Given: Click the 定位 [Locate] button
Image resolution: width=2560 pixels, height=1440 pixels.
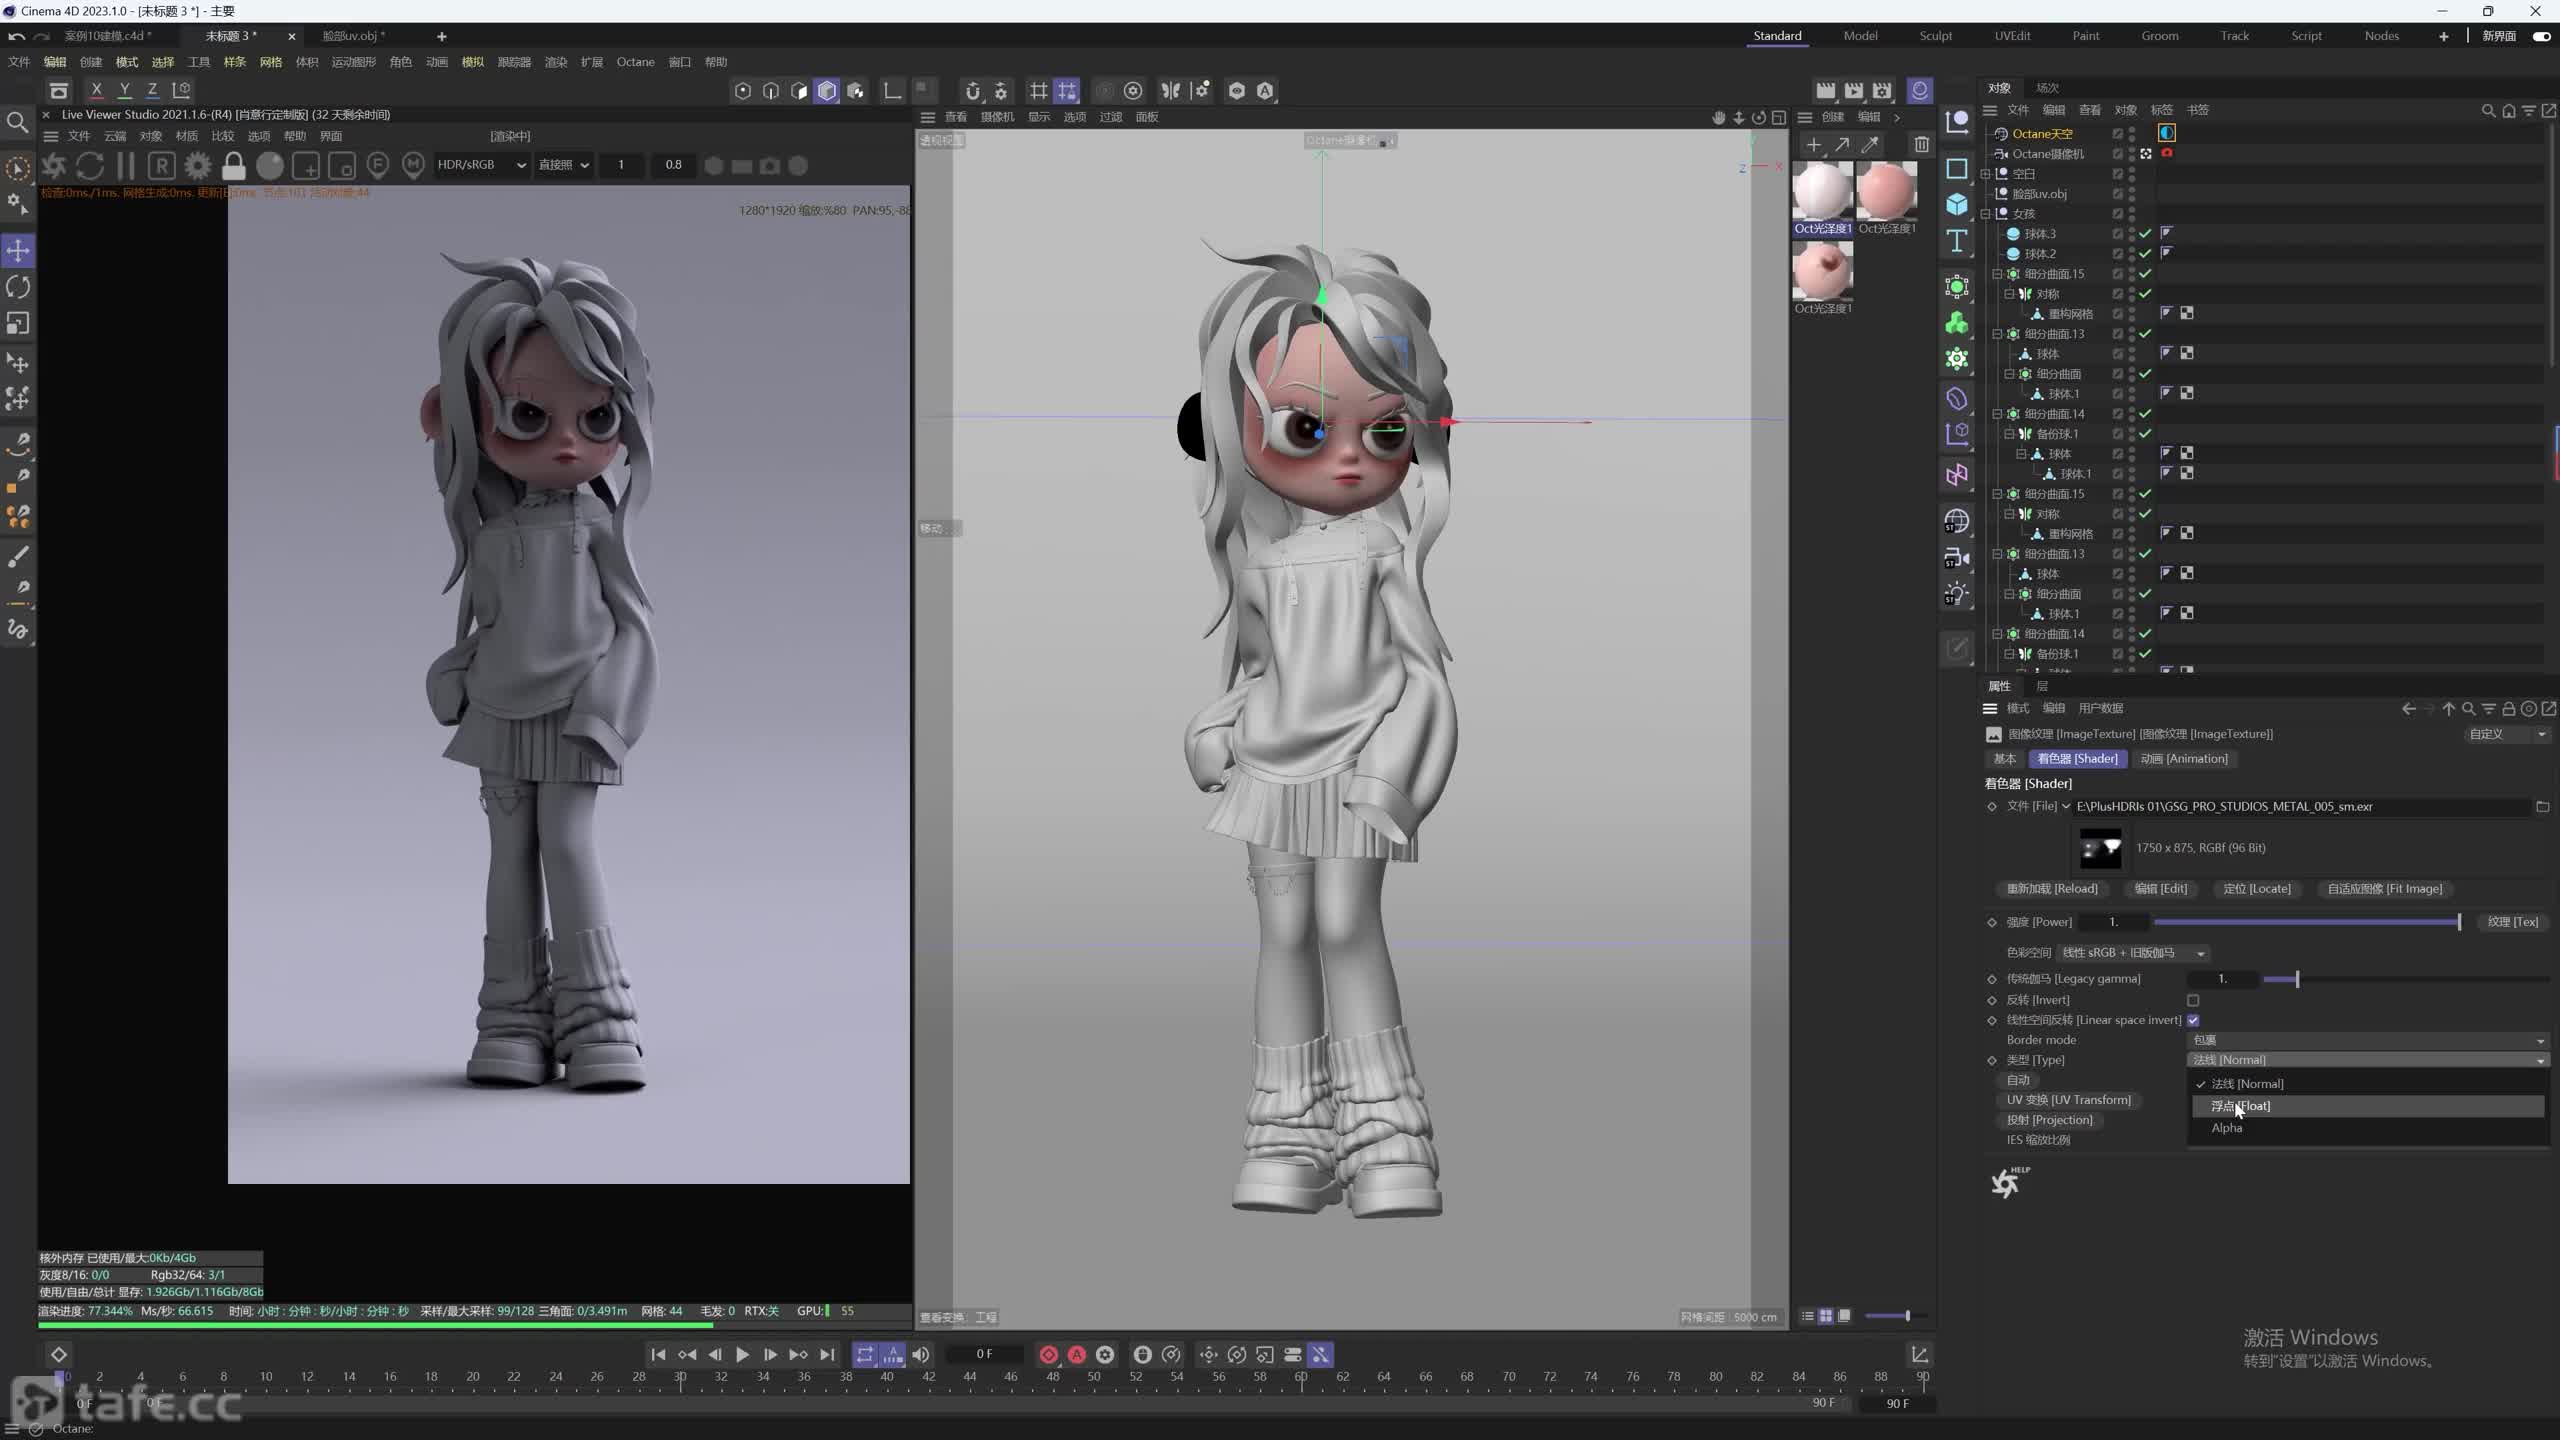Looking at the screenshot, I should pyautogui.click(x=2257, y=889).
